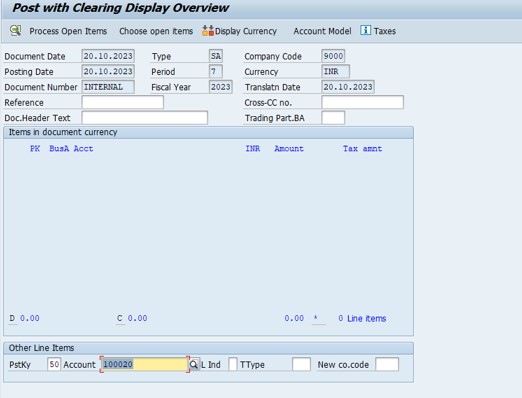
Task: Click the Doc.Header Text field
Action: (x=145, y=118)
